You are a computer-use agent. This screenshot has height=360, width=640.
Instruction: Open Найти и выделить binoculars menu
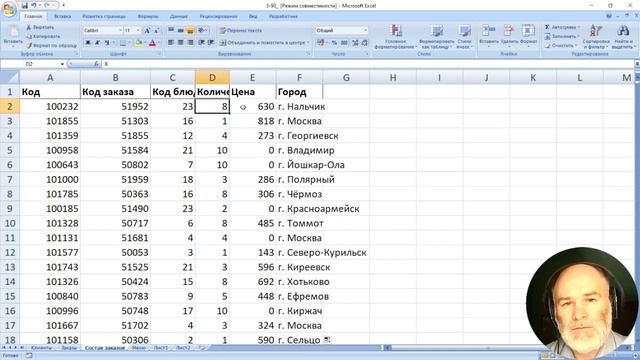click(x=622, y=37)
